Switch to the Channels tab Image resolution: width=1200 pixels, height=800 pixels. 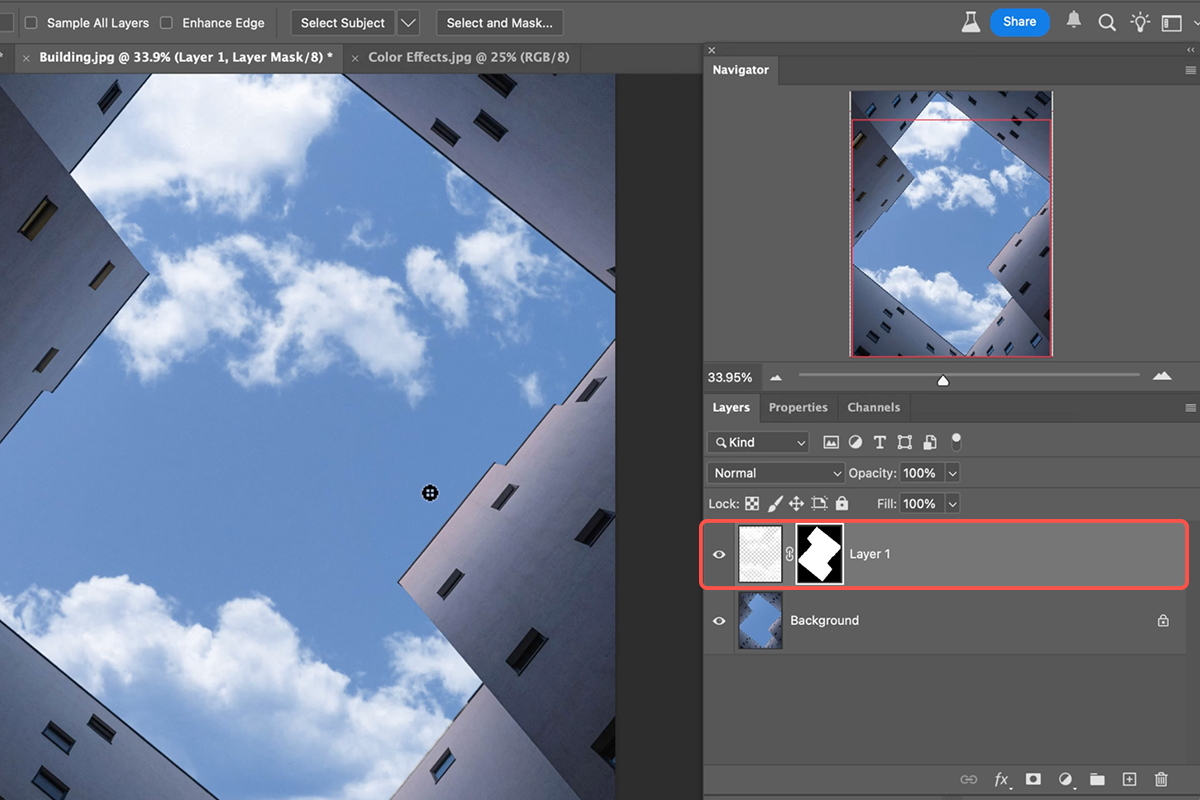coord(873,407)
